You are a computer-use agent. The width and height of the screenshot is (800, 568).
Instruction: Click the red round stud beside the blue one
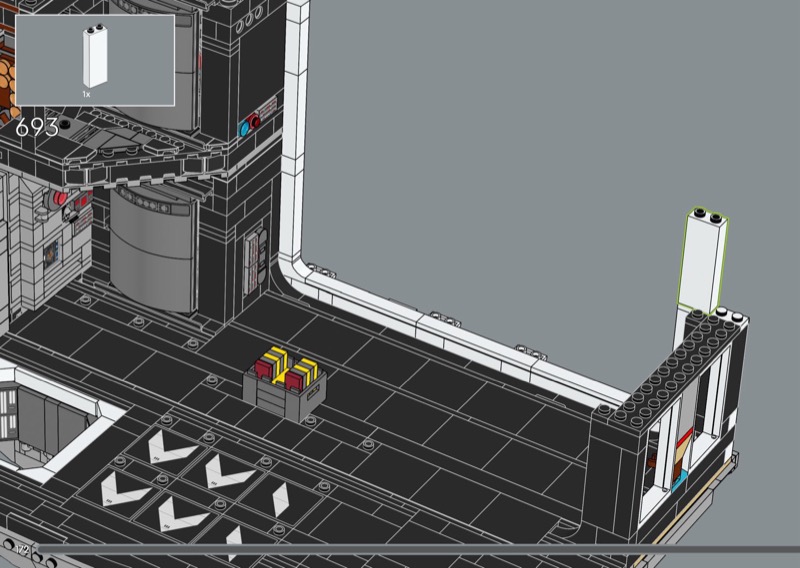[x=256, y=123]
